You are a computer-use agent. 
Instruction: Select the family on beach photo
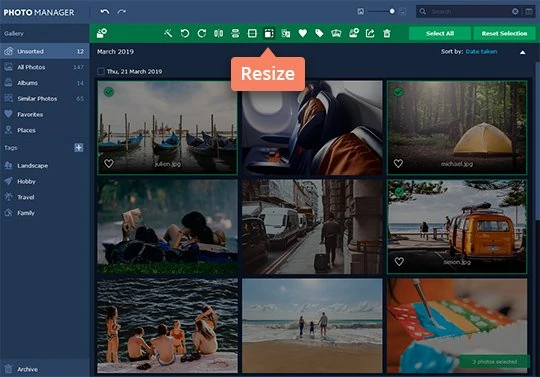pyautogui.click(x=312, y=326)
